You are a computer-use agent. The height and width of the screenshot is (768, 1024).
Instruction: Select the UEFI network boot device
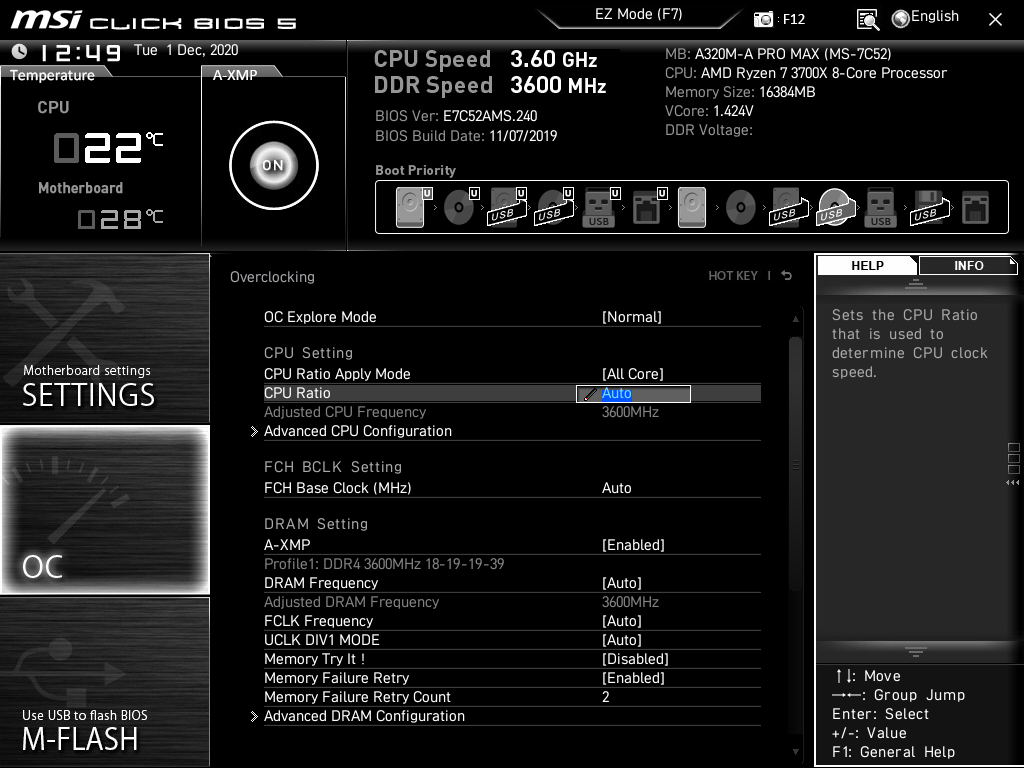(x=648, y=207)
